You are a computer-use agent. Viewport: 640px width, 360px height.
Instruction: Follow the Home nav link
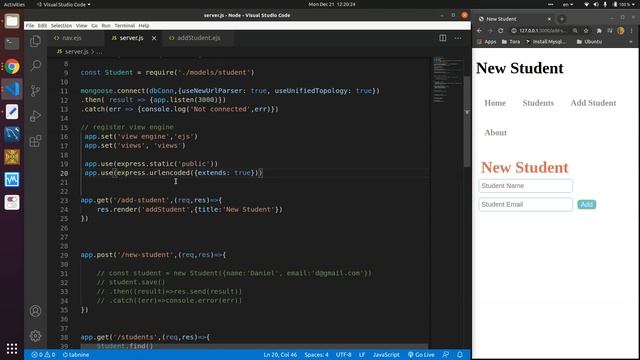(x=495, y=103)
